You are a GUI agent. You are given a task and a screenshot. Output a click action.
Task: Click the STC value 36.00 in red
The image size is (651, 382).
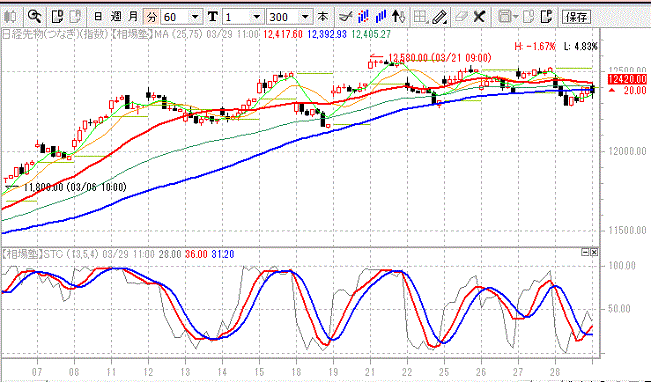pyautogui.click(x=196, y=254)
